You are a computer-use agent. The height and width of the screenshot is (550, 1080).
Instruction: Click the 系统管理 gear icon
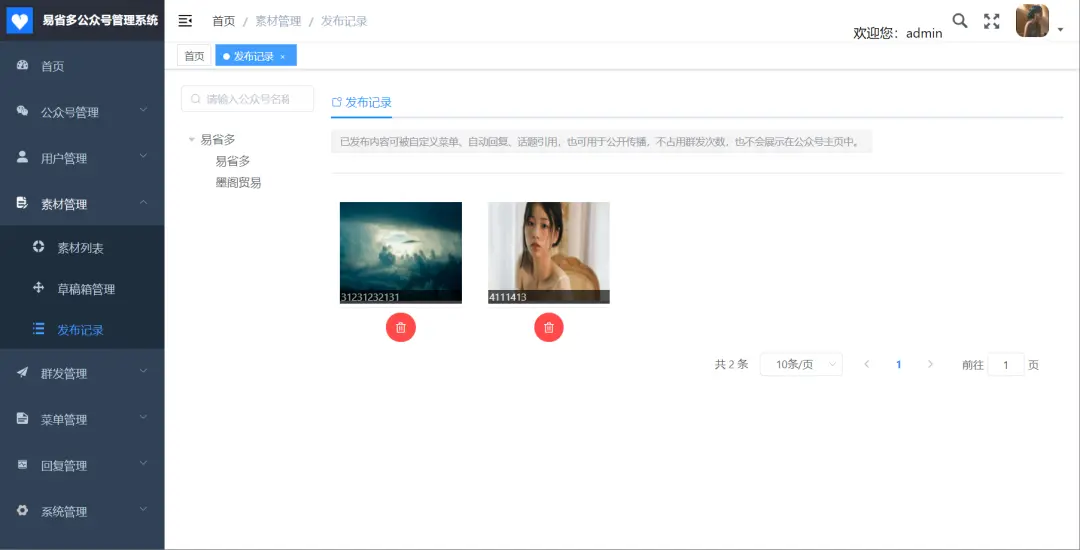pos(22,510)
